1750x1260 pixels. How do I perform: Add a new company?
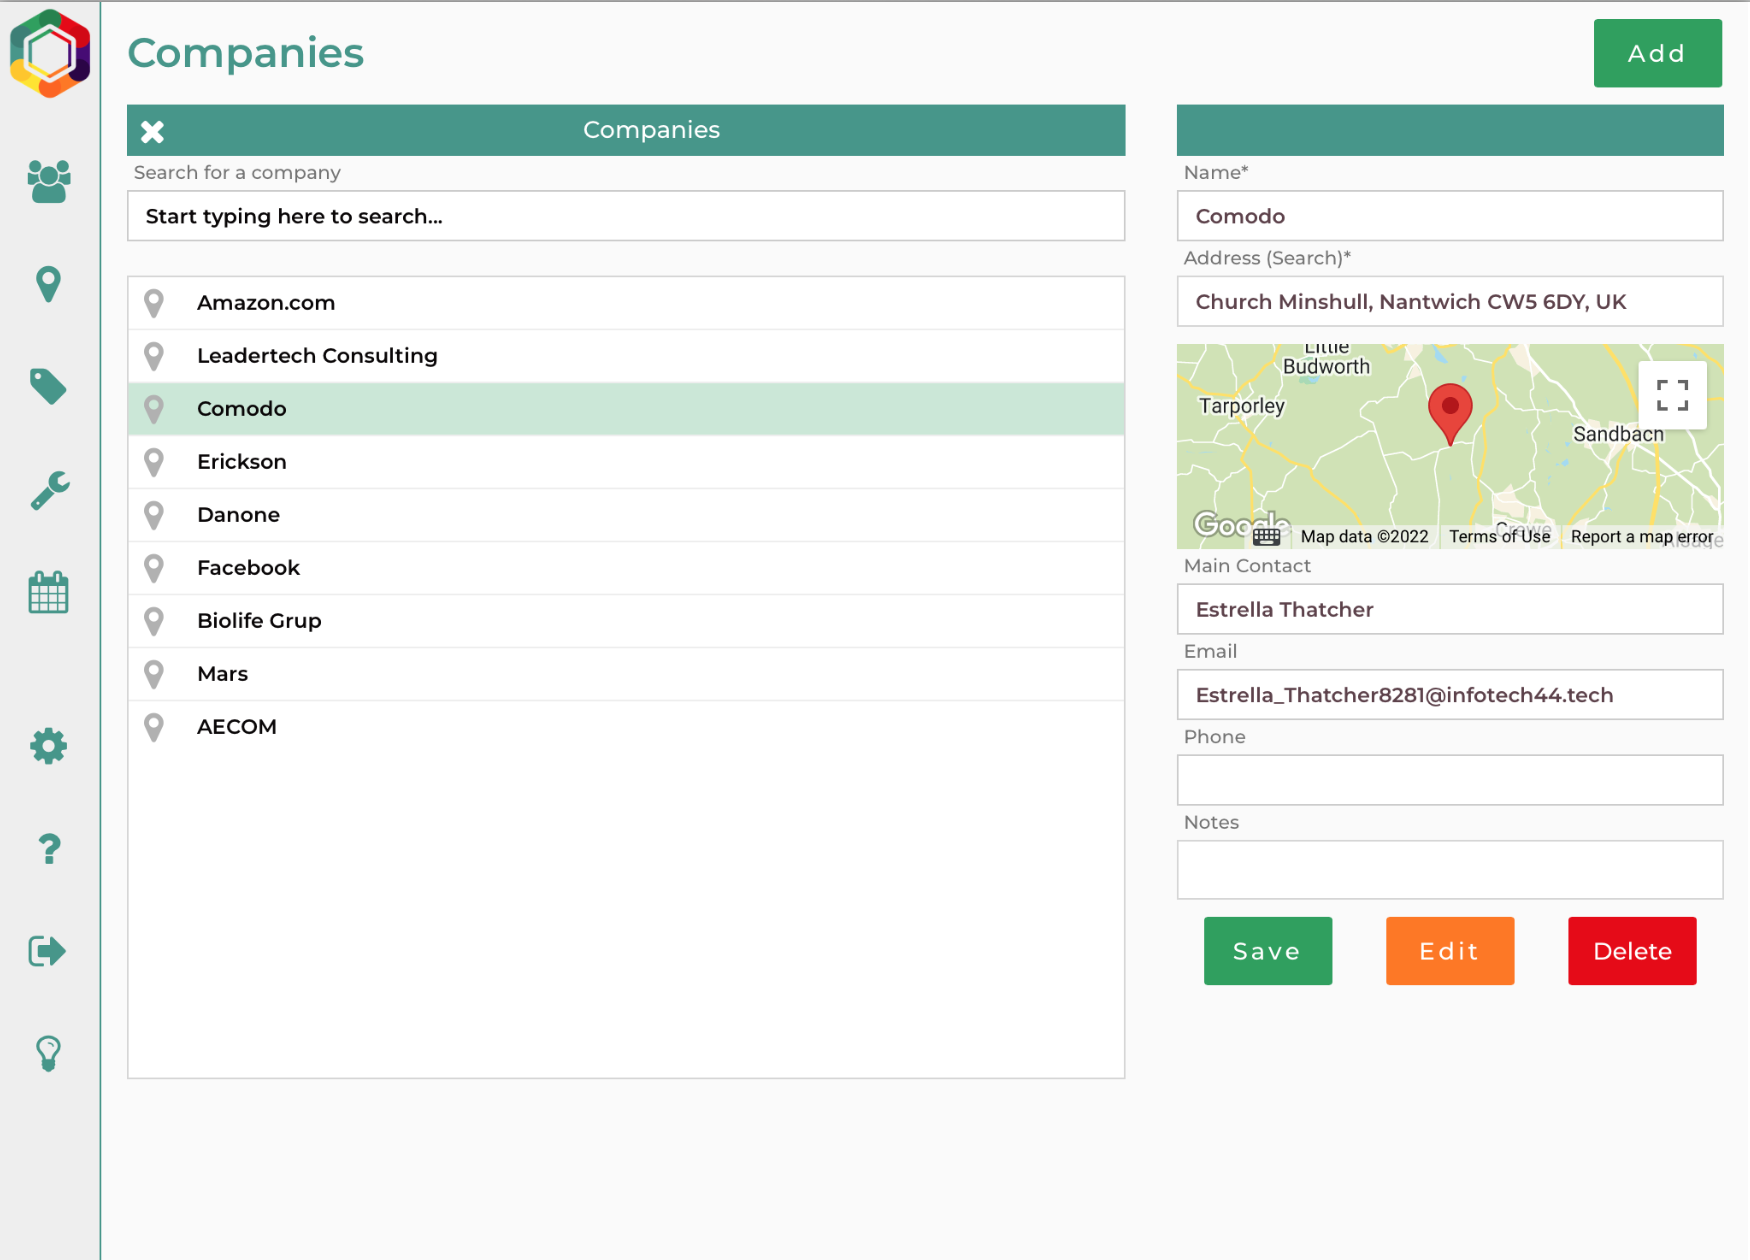[x=1657, y=53]
